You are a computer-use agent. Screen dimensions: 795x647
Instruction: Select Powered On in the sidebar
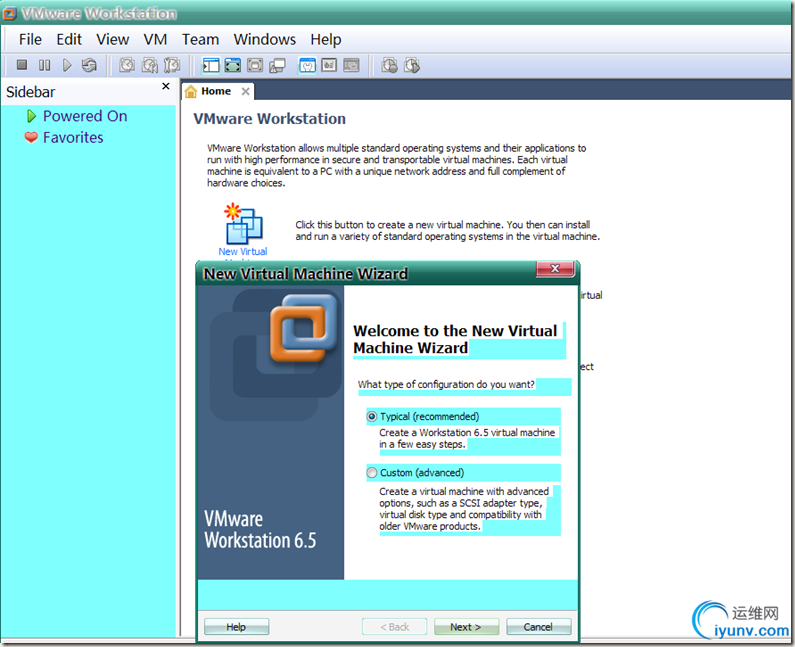(85, 116)
